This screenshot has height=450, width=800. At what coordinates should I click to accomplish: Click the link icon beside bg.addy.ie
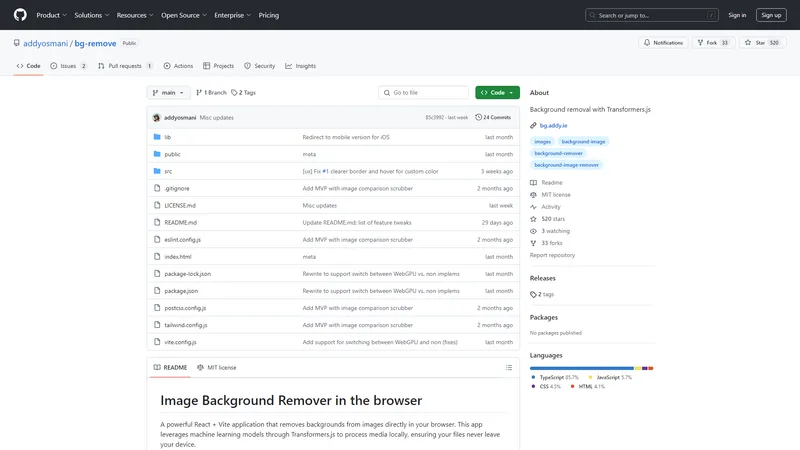click(533, 126)
